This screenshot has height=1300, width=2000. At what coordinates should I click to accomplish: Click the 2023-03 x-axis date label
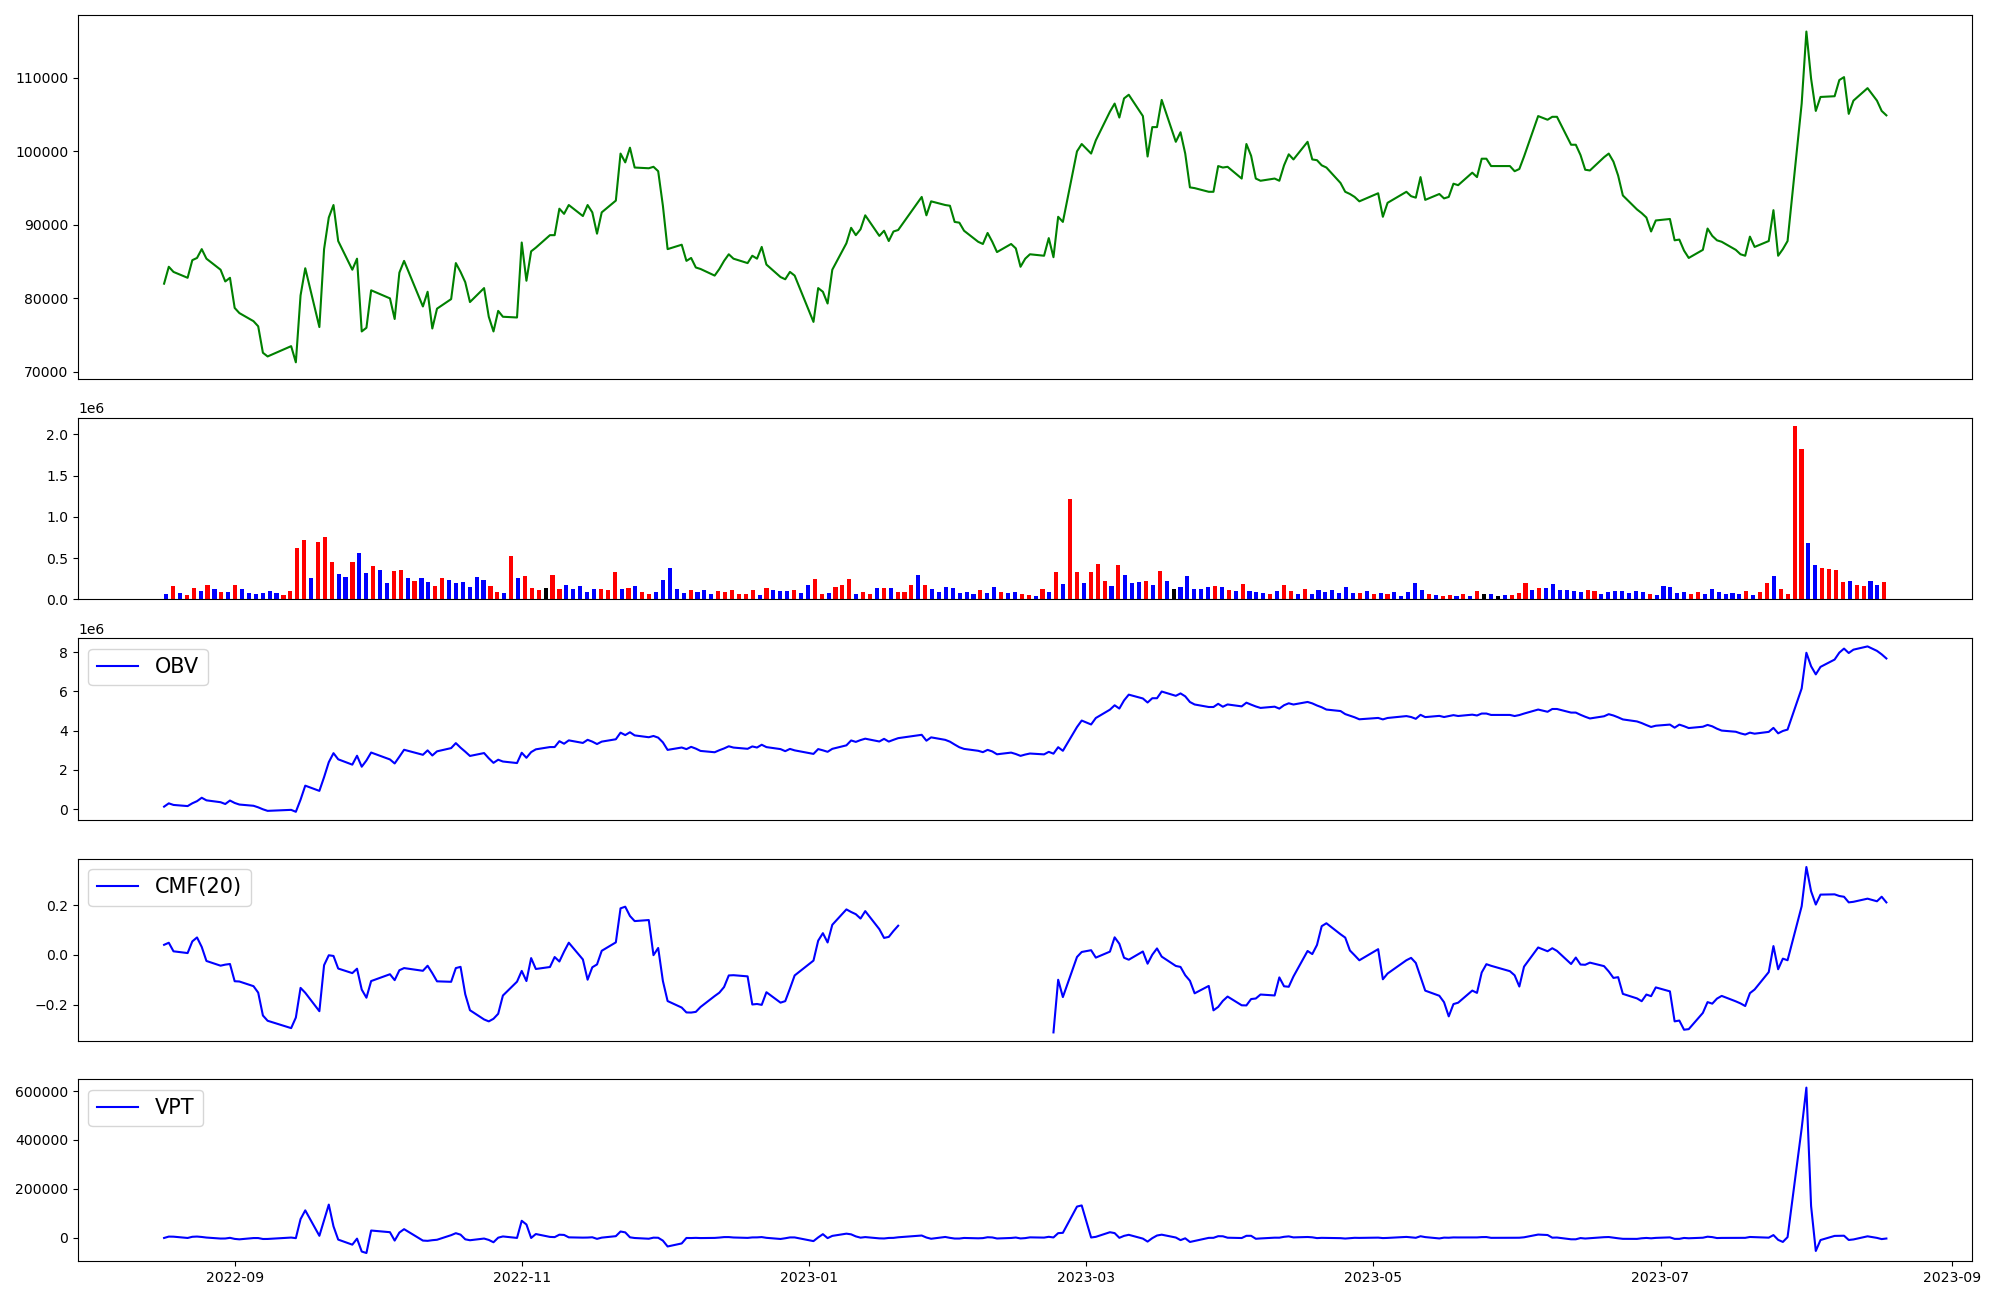(1085, 1277)
